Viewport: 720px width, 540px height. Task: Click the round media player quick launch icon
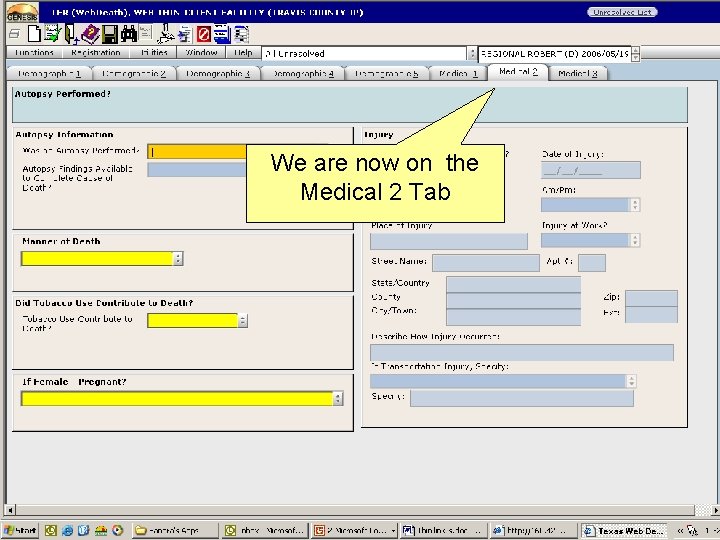click(x=118, y=530)
